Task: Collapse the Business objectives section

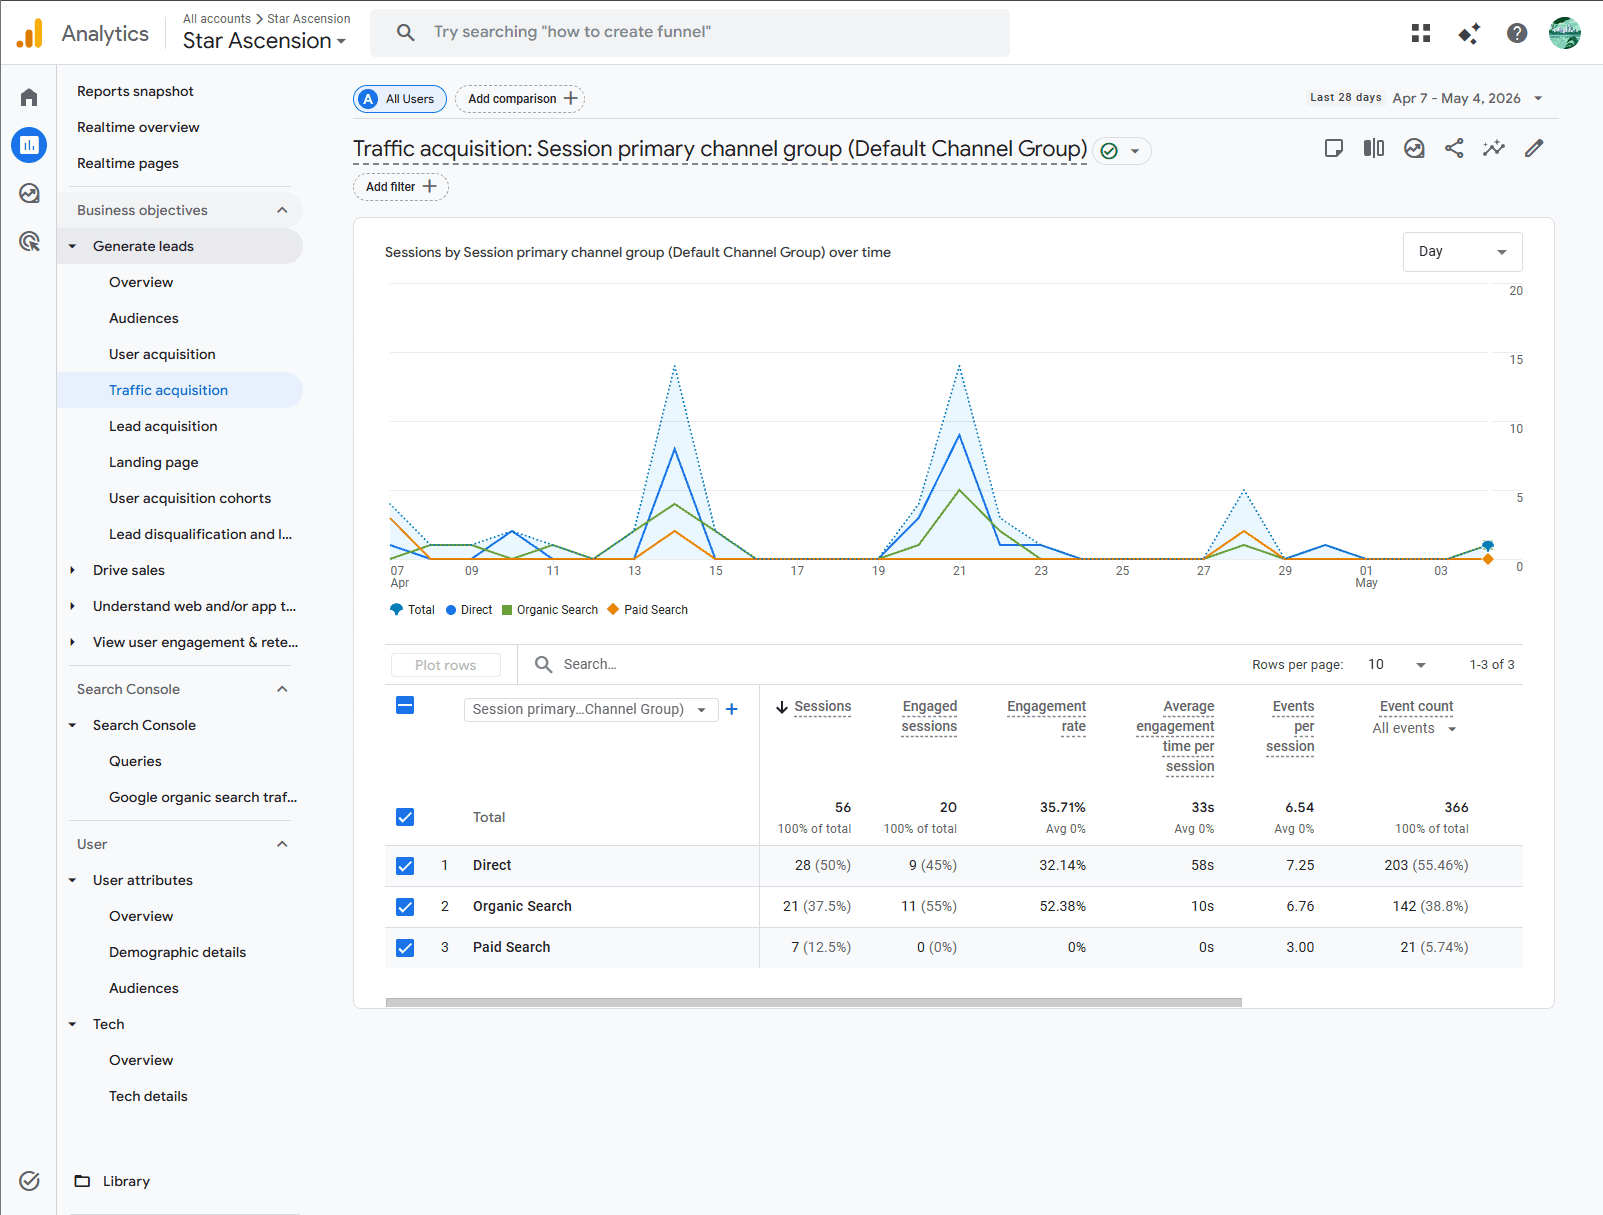Action: [x=282, y=210]
